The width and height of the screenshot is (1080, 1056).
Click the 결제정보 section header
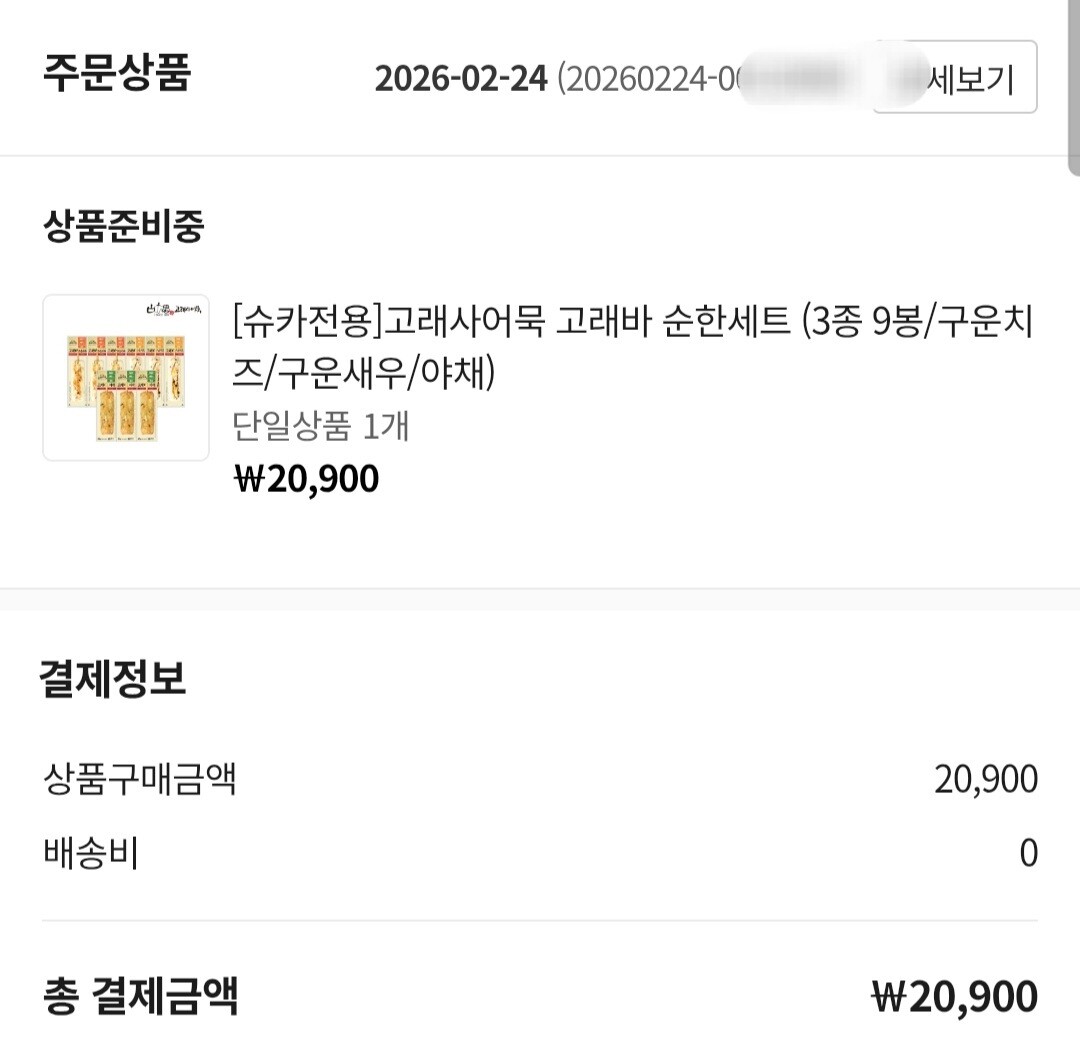pyautogui.click(x=112, y=680)
